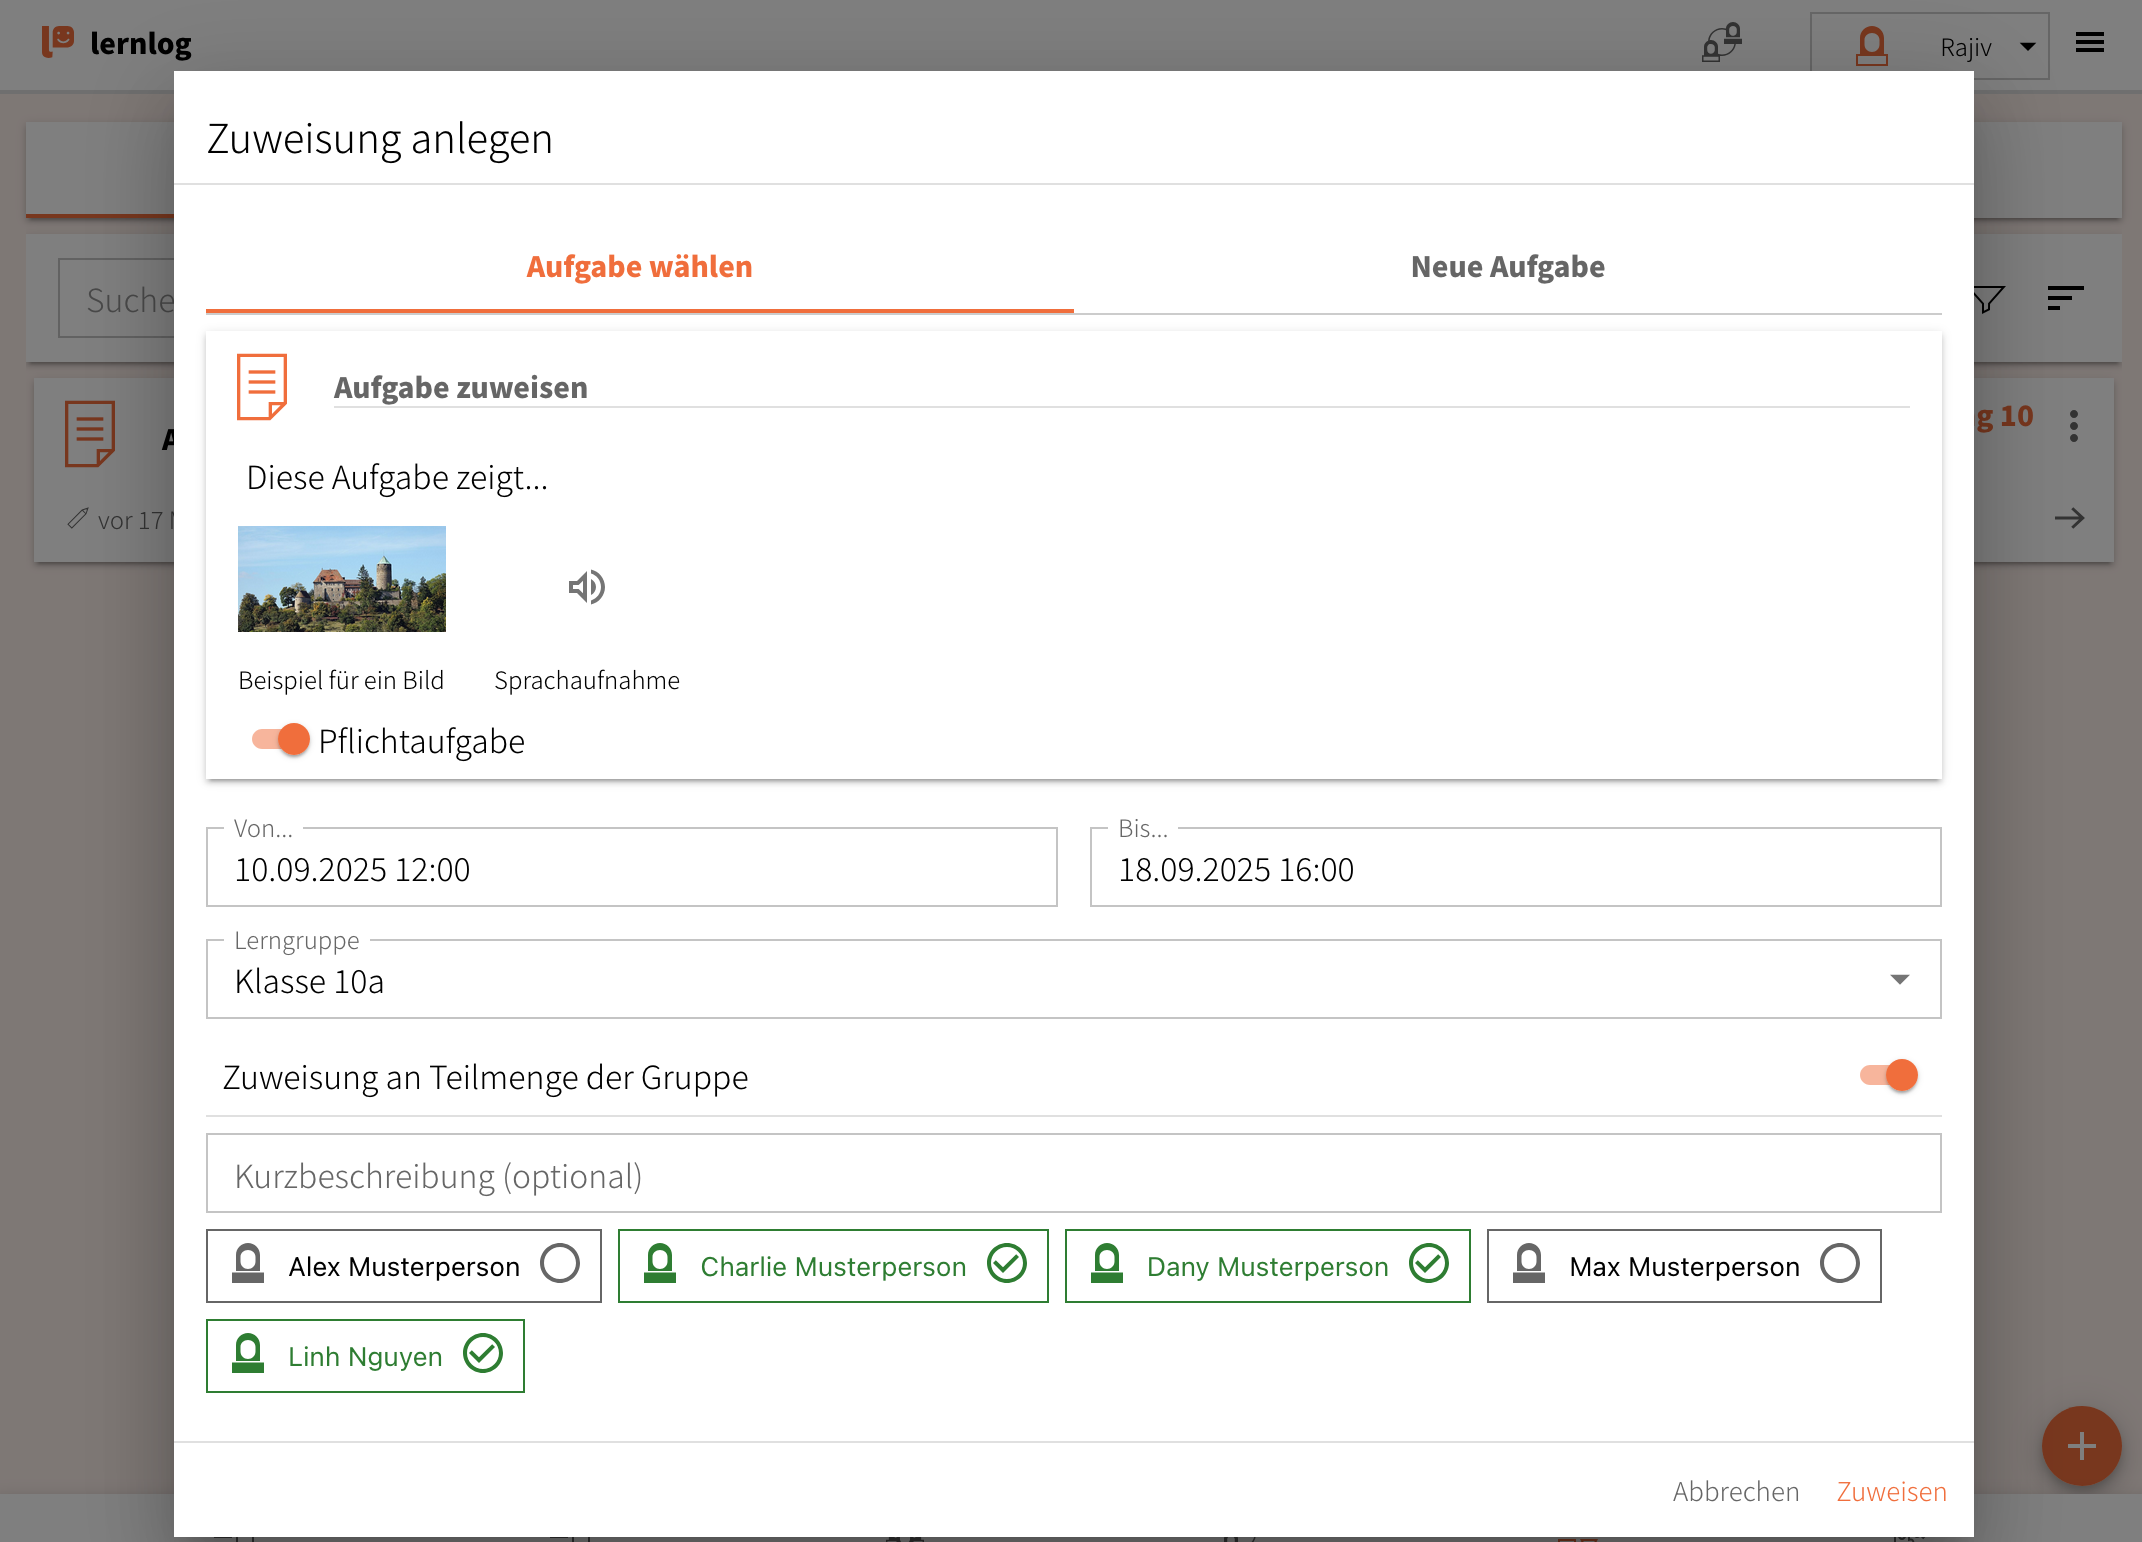Click the notification icon beside Rajiv
Screen dimensions: 2142x1542
pos(1722,43)
